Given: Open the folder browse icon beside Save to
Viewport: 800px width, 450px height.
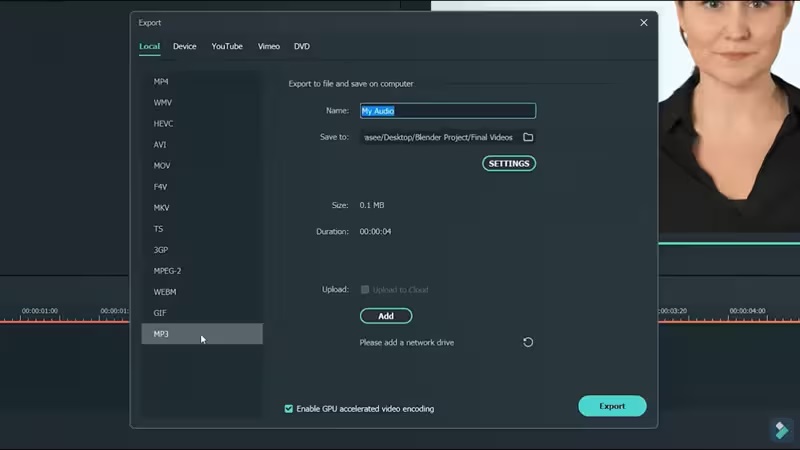Looking at the screenshot, I should [528, 137].
